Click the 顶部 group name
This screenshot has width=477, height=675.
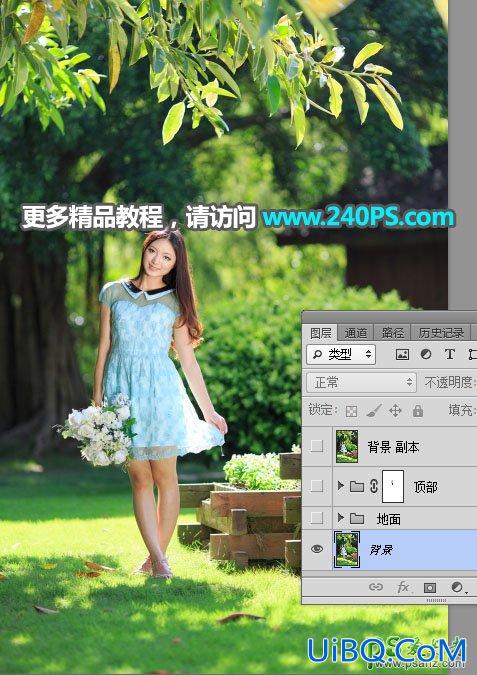425,487
